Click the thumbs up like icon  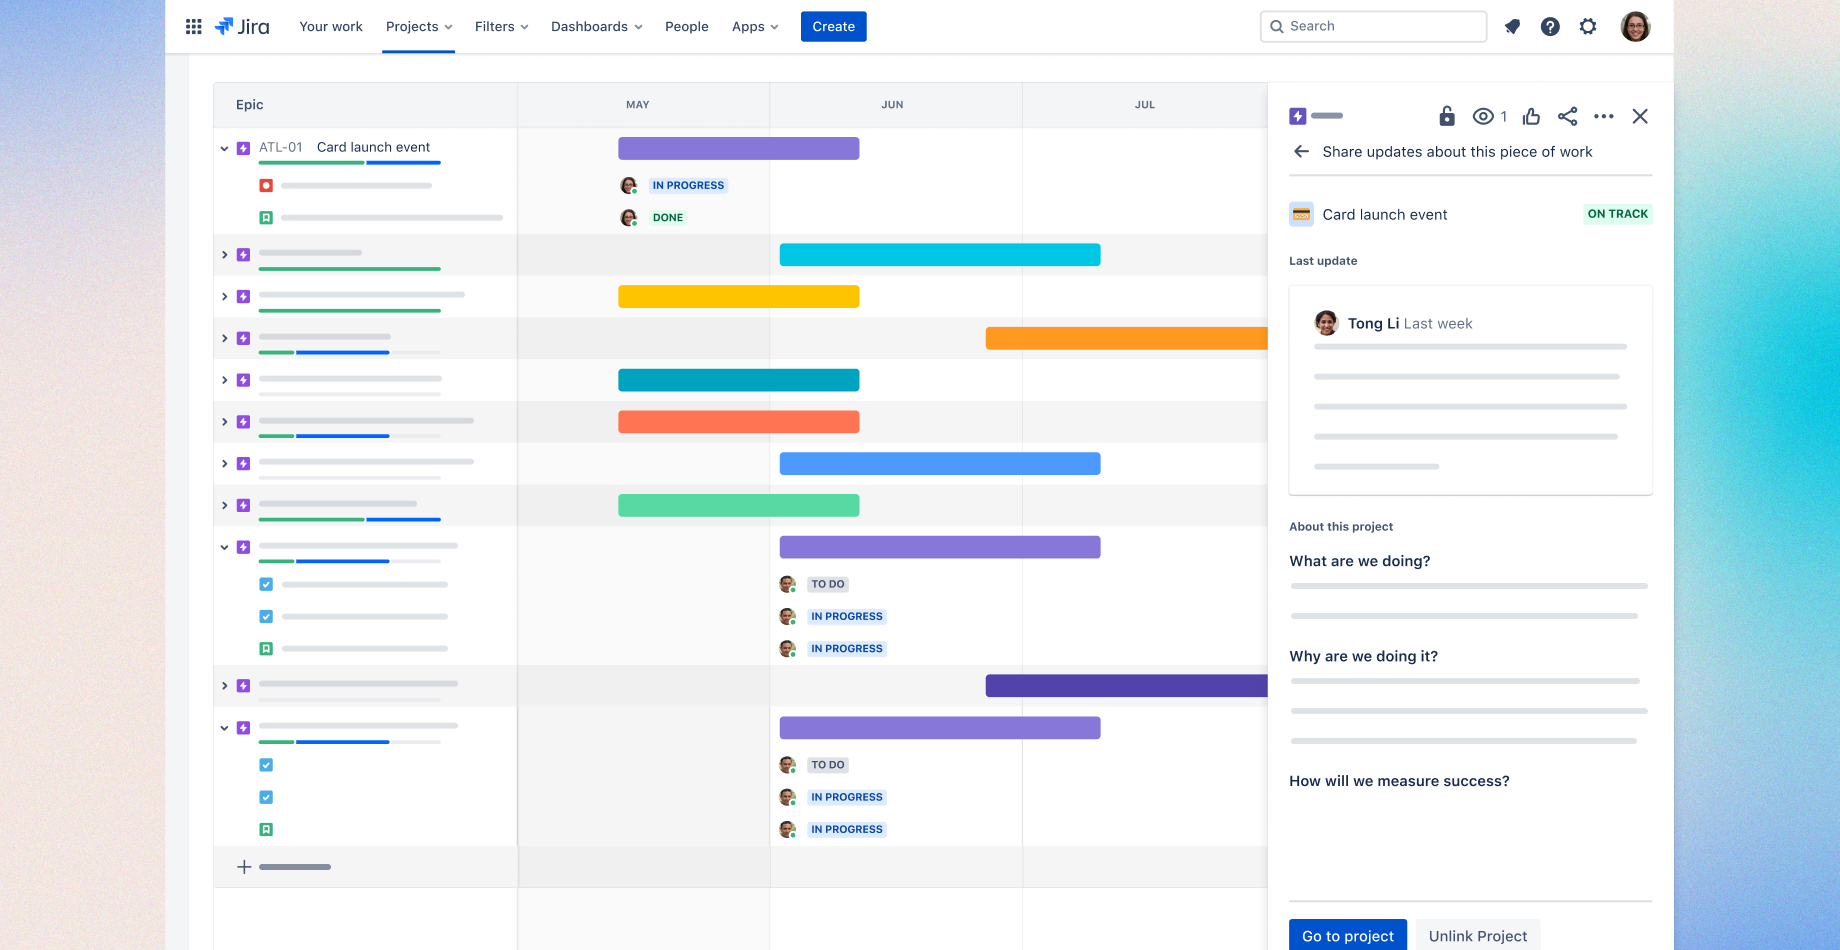1531,117
